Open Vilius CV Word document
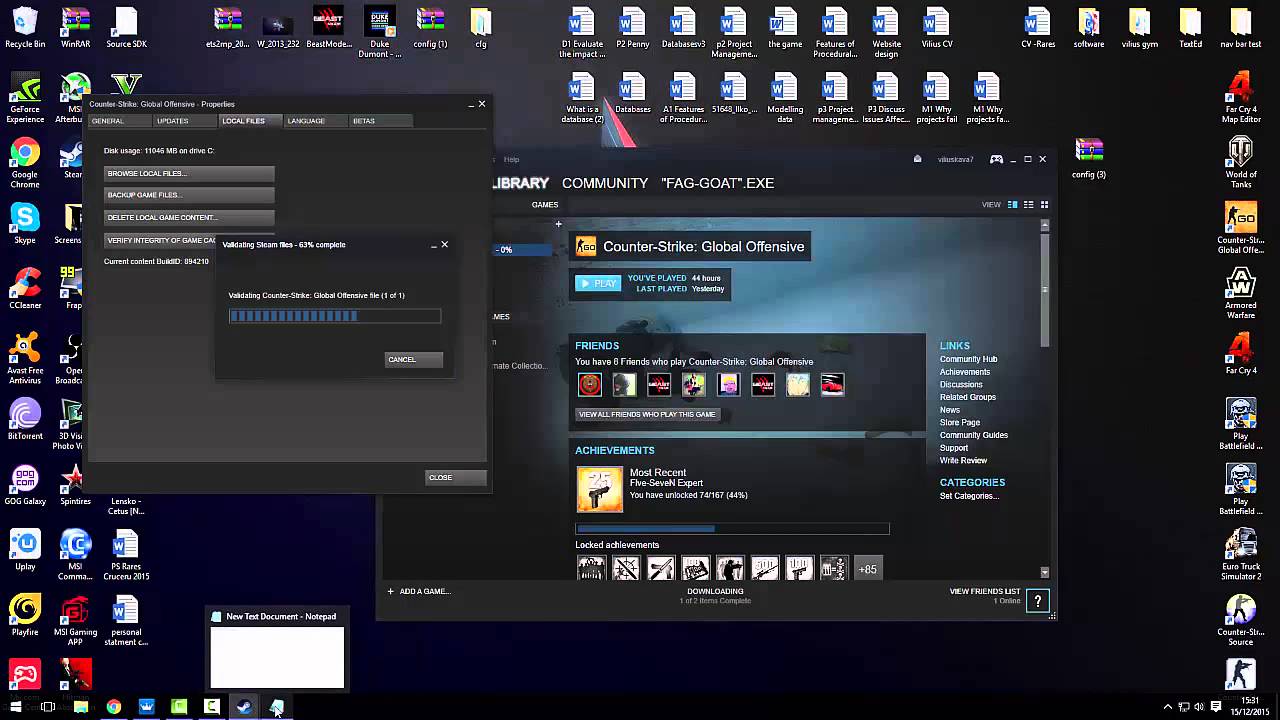Viewport: 1280px width, 720px height. [936, 28]
